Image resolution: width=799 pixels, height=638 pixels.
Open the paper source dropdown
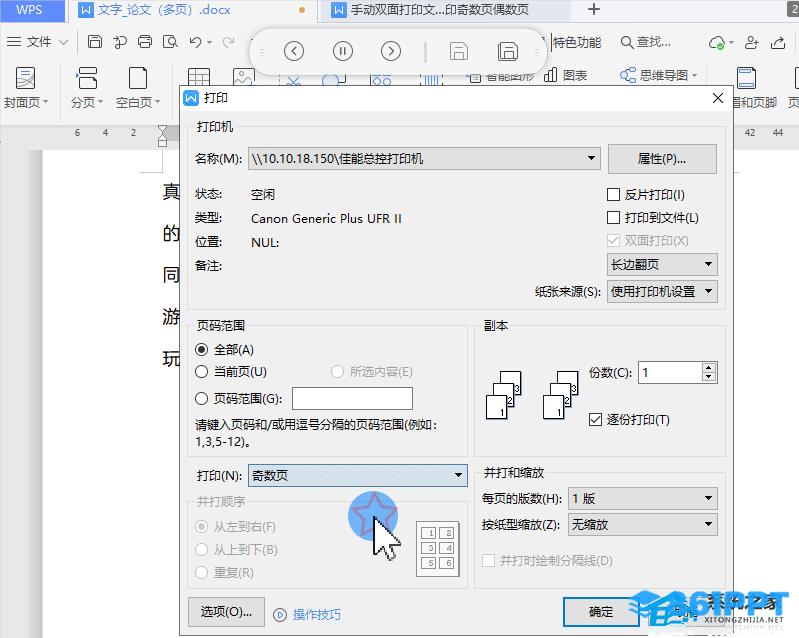(662, 291)
